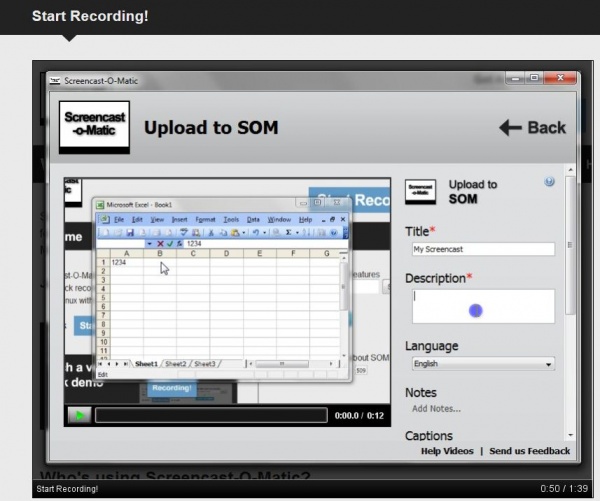
Task: Open the Tools menu in Excel
Action: click(231, 220)
